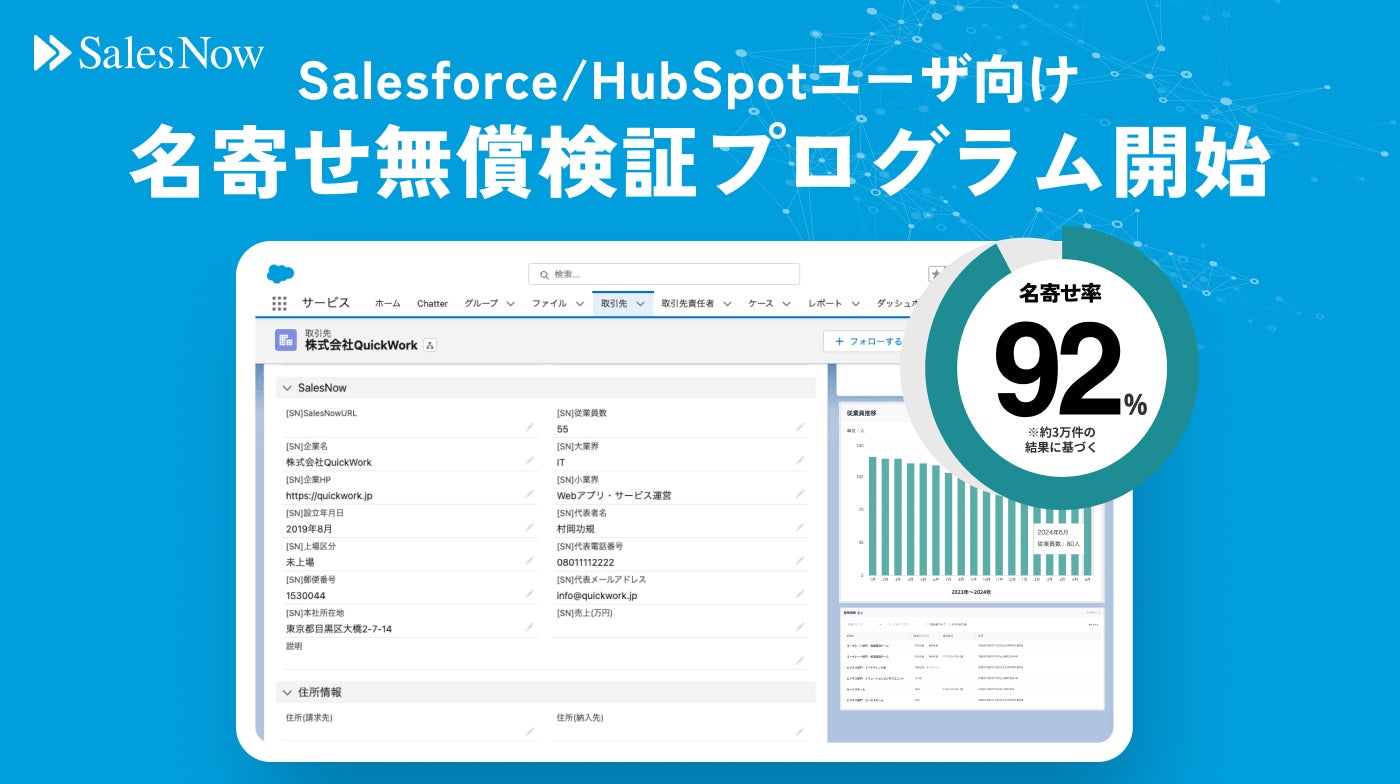Edit the 説明 field pencil
Screen dimensions: 1400x784
pyautogui.click(x=800, y=660)
